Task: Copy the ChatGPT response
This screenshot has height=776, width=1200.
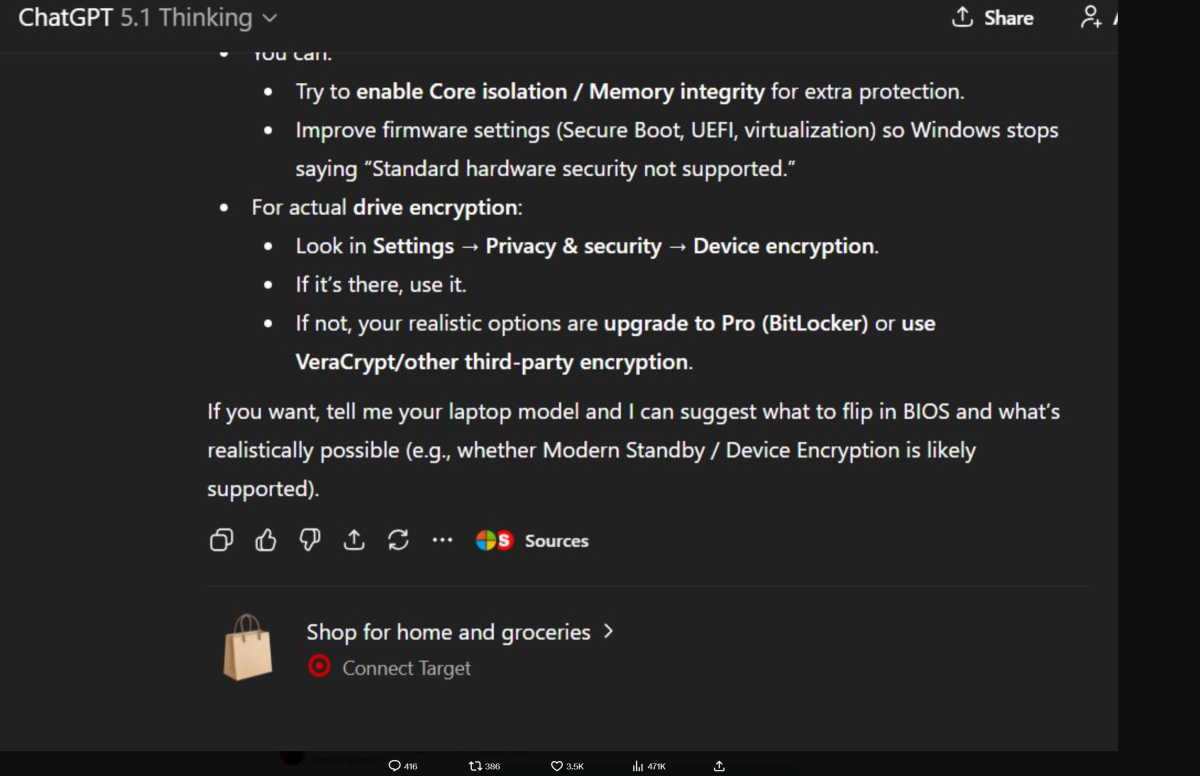Action: (221, 541)
